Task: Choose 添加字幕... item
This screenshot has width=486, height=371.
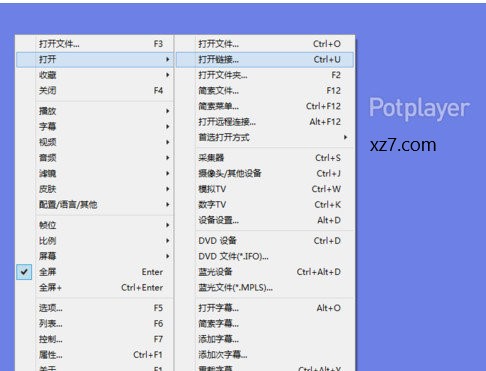Action: pos(265,339)
